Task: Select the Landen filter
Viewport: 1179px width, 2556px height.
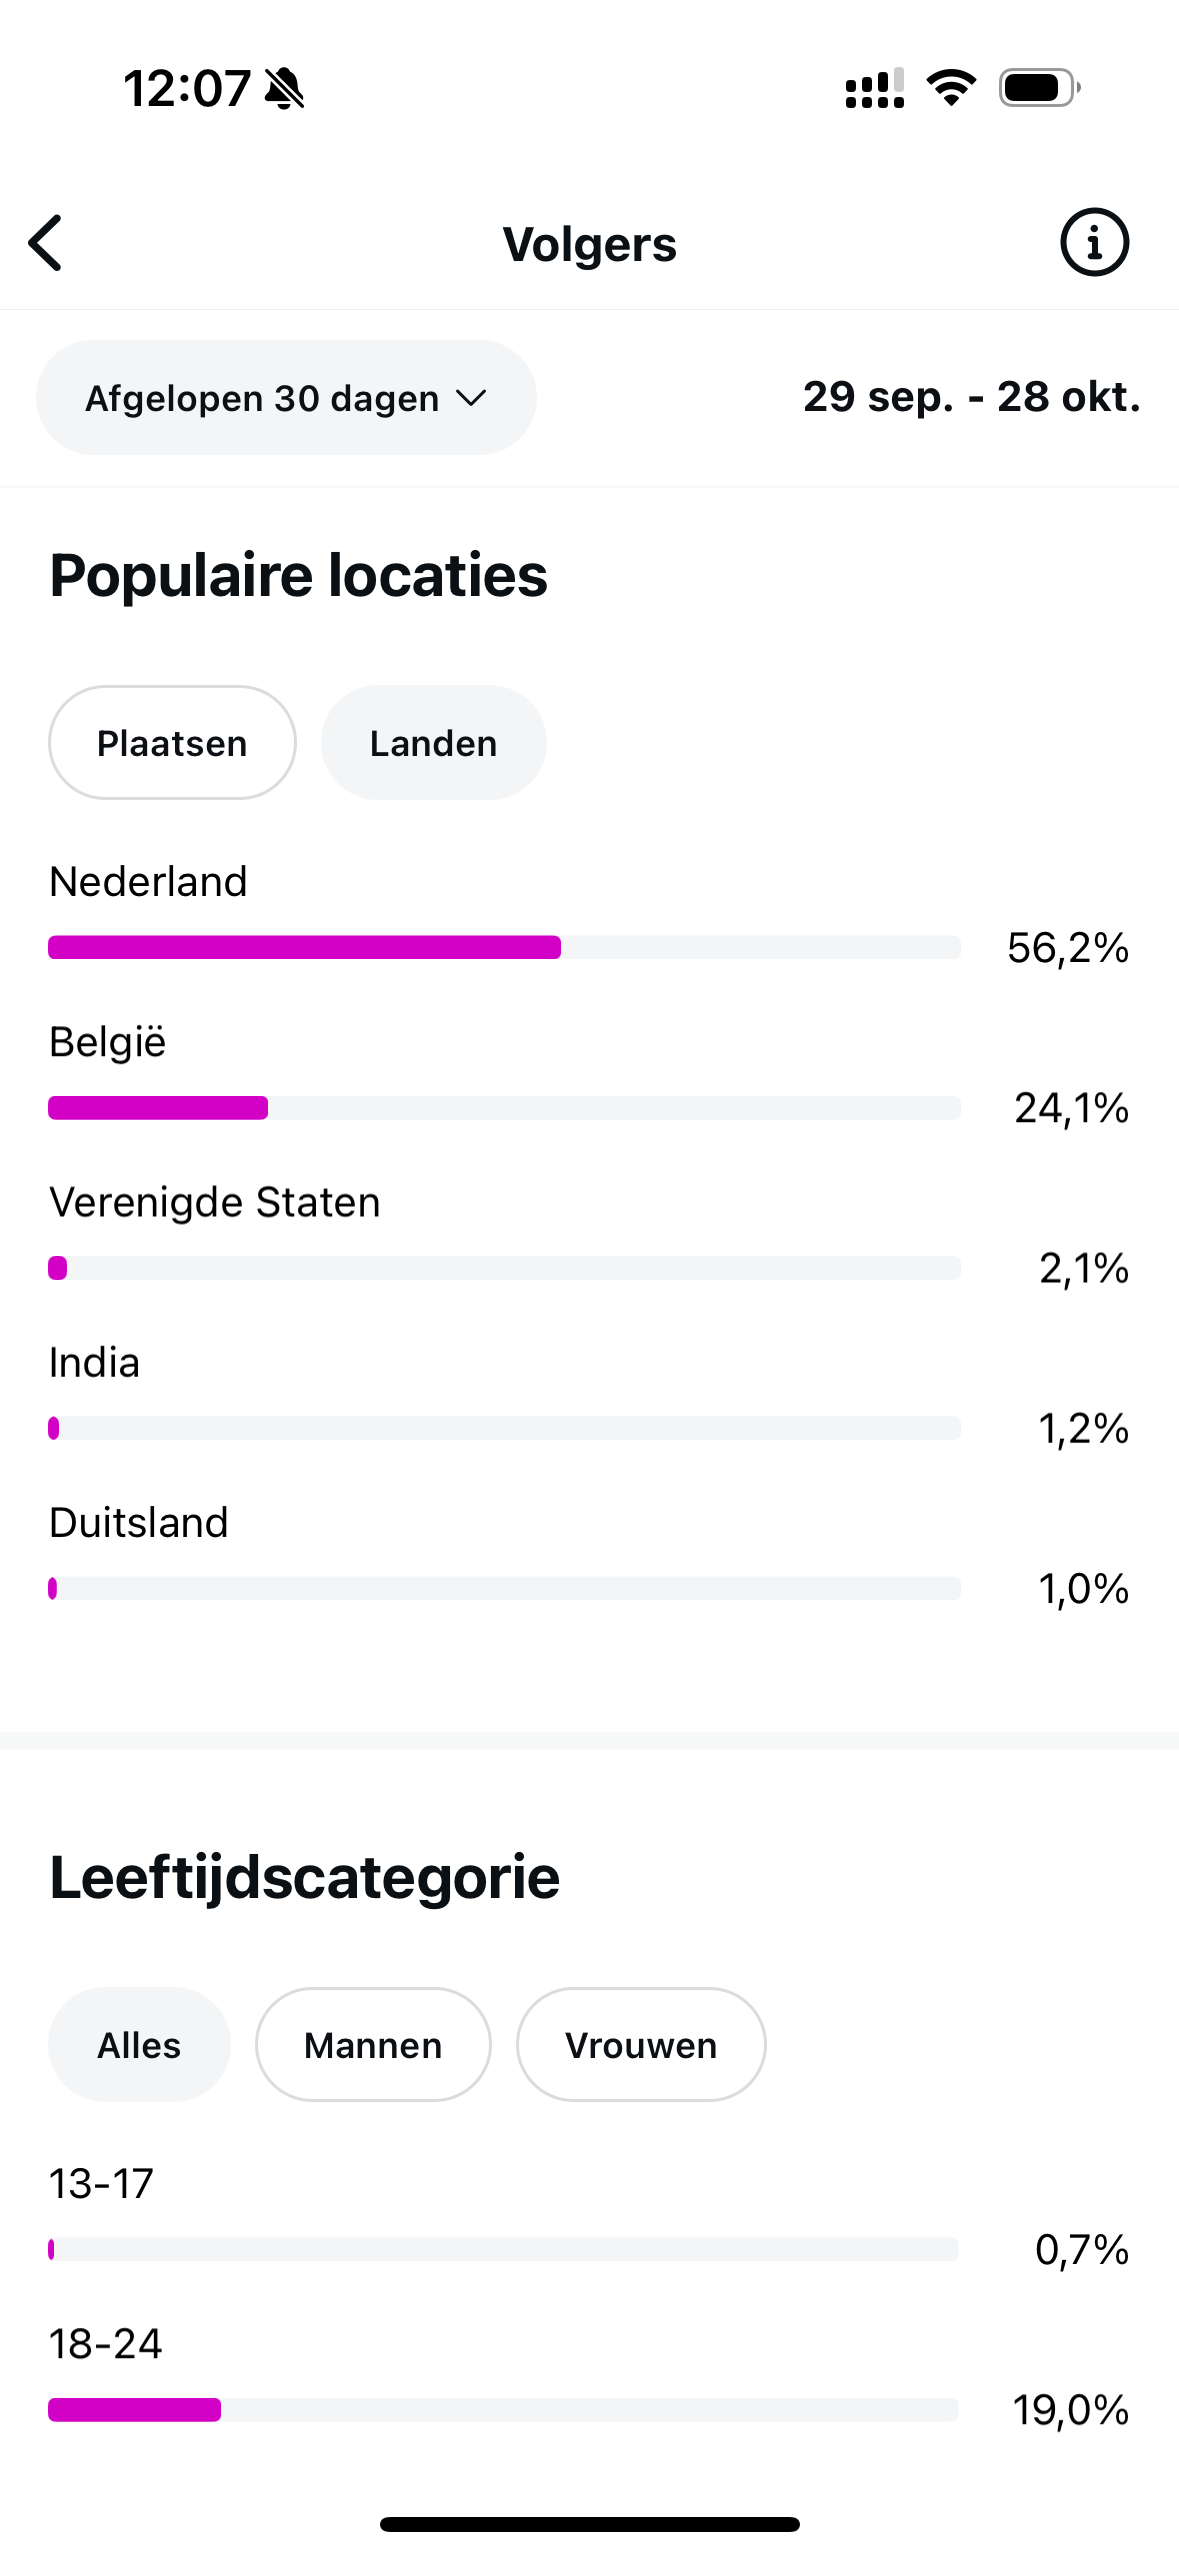Action: click(x=433, y=743)
